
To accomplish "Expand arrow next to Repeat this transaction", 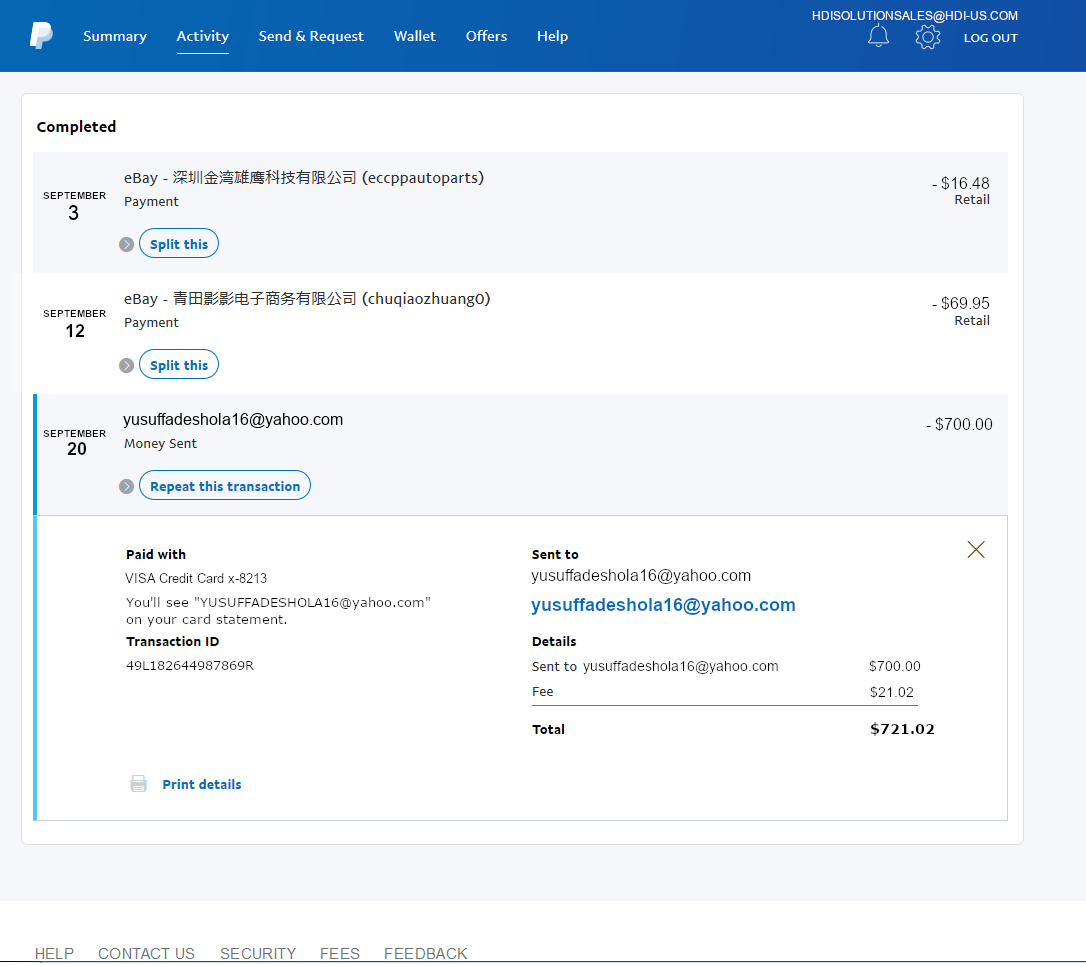I will [126, 487].
